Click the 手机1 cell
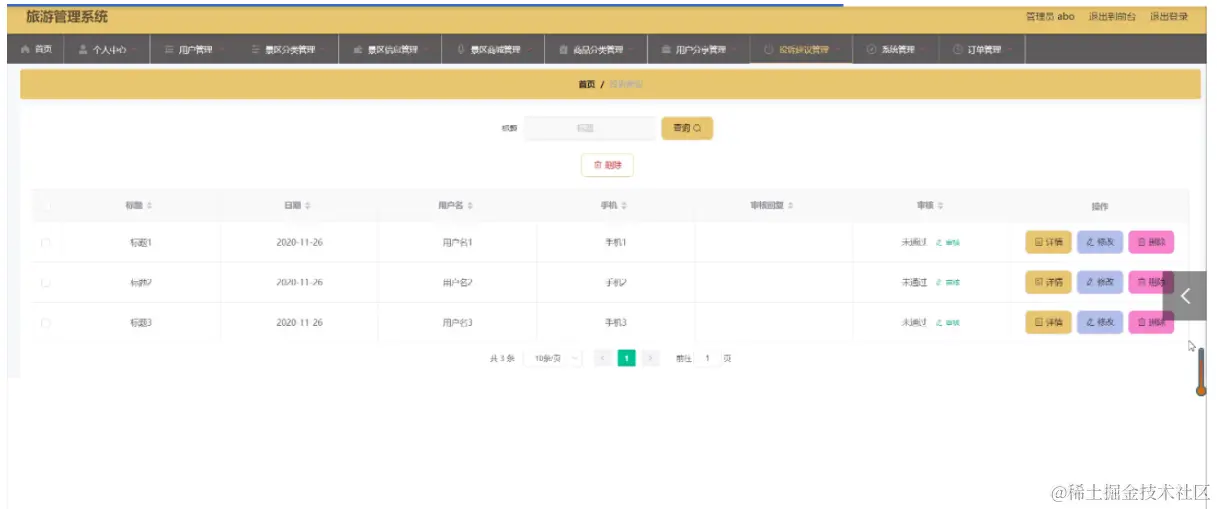This screenshot has height=509, width=1217. [x=615, y=243]
